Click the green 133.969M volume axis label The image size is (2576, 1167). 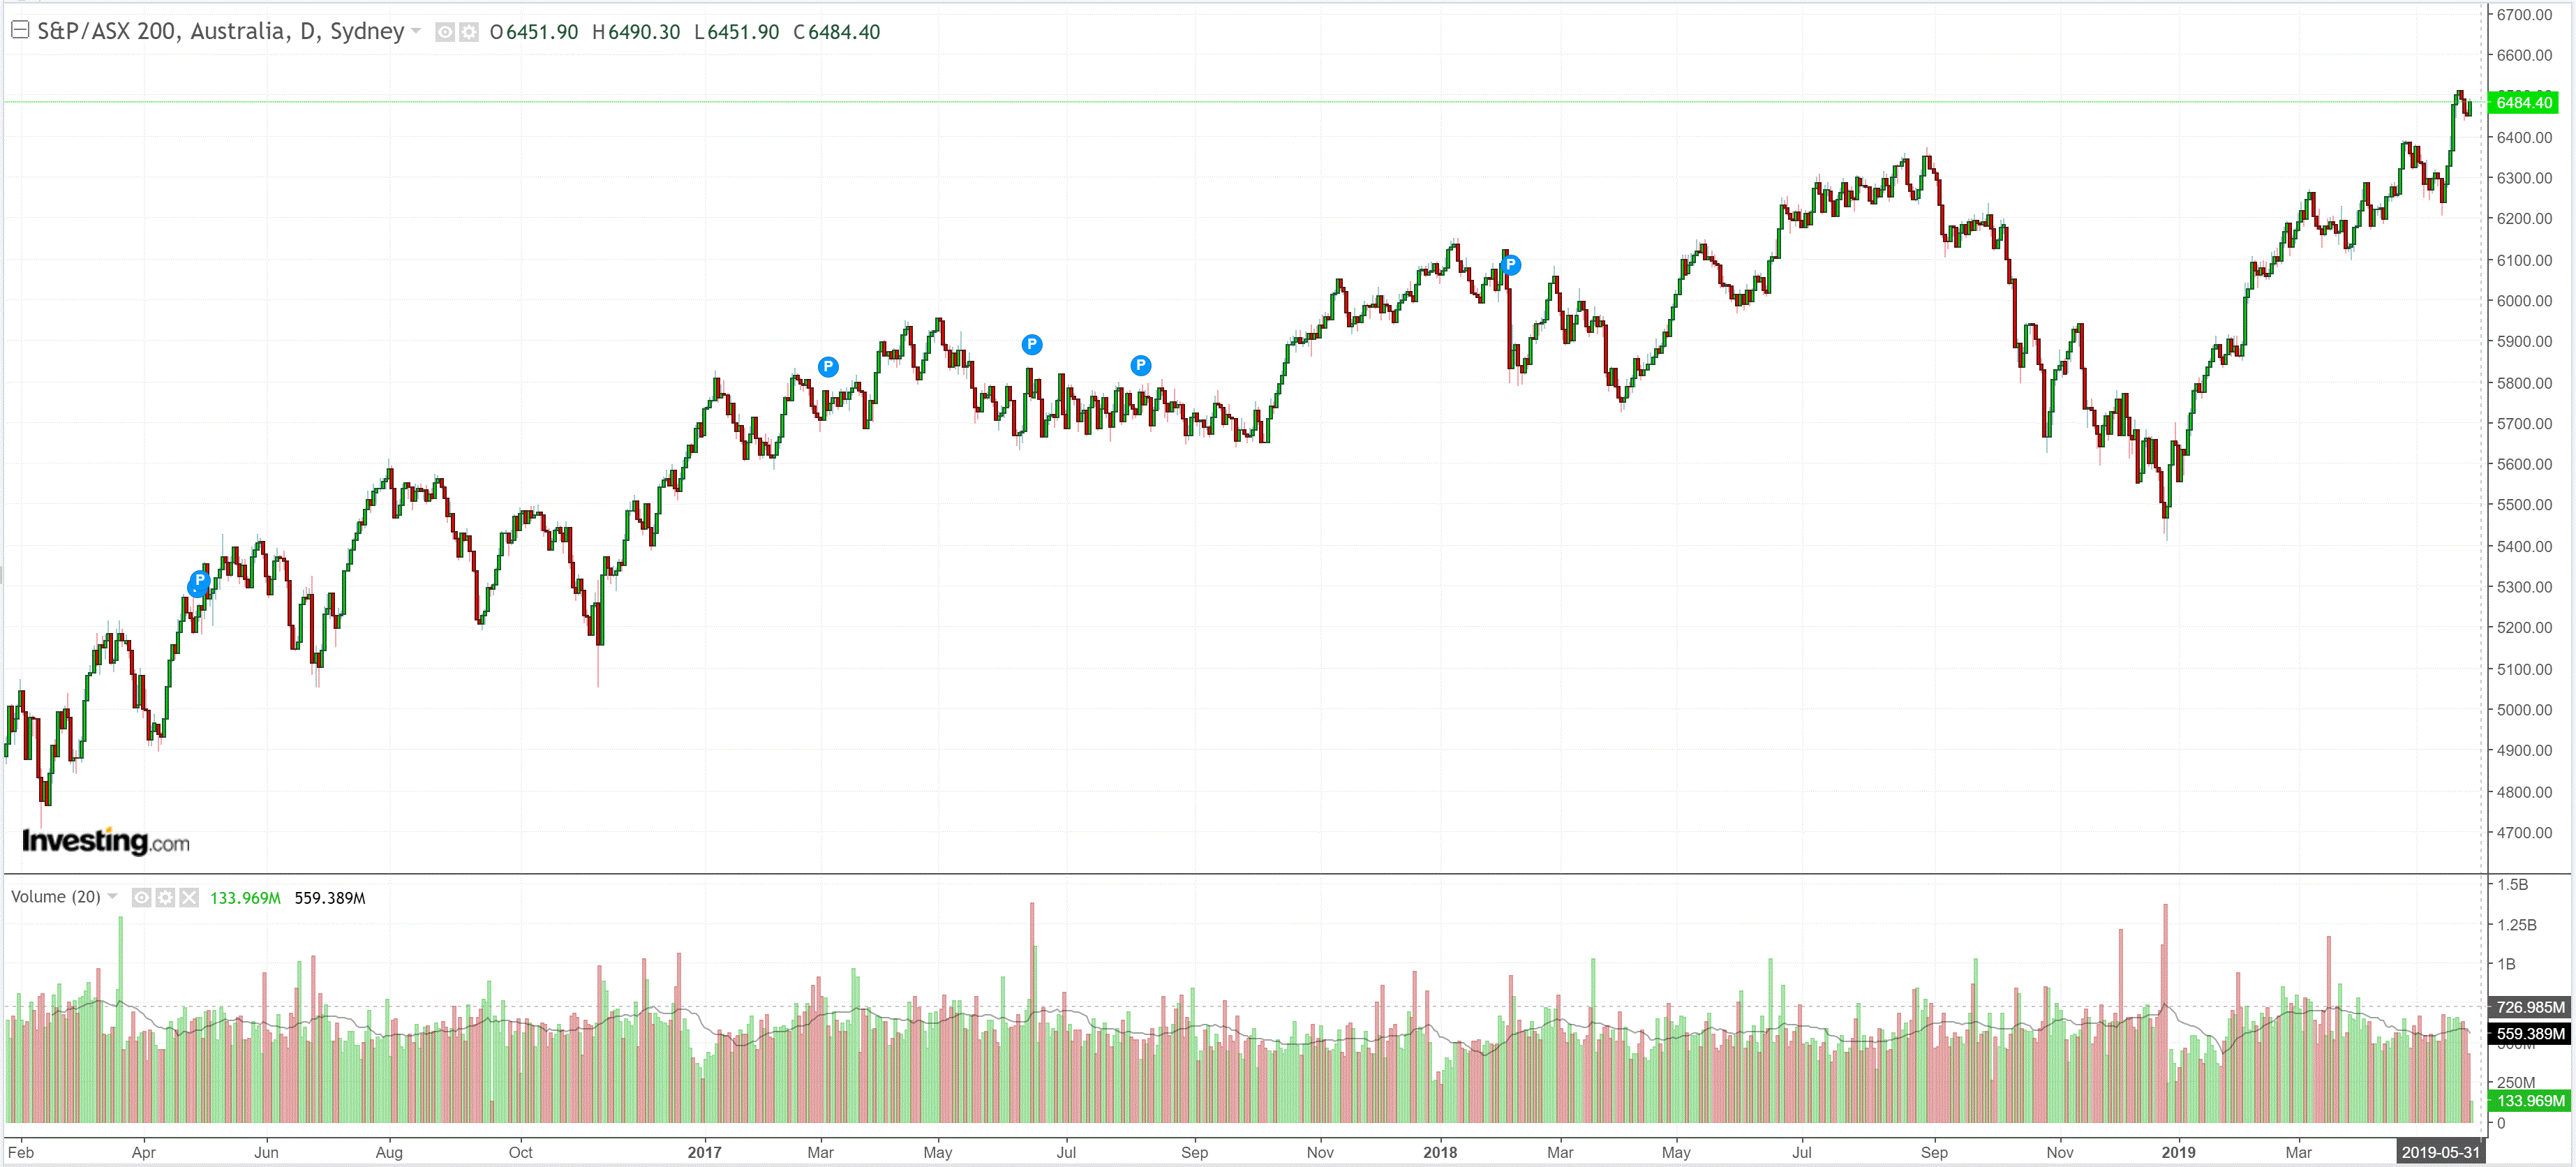[2529, 1100]
